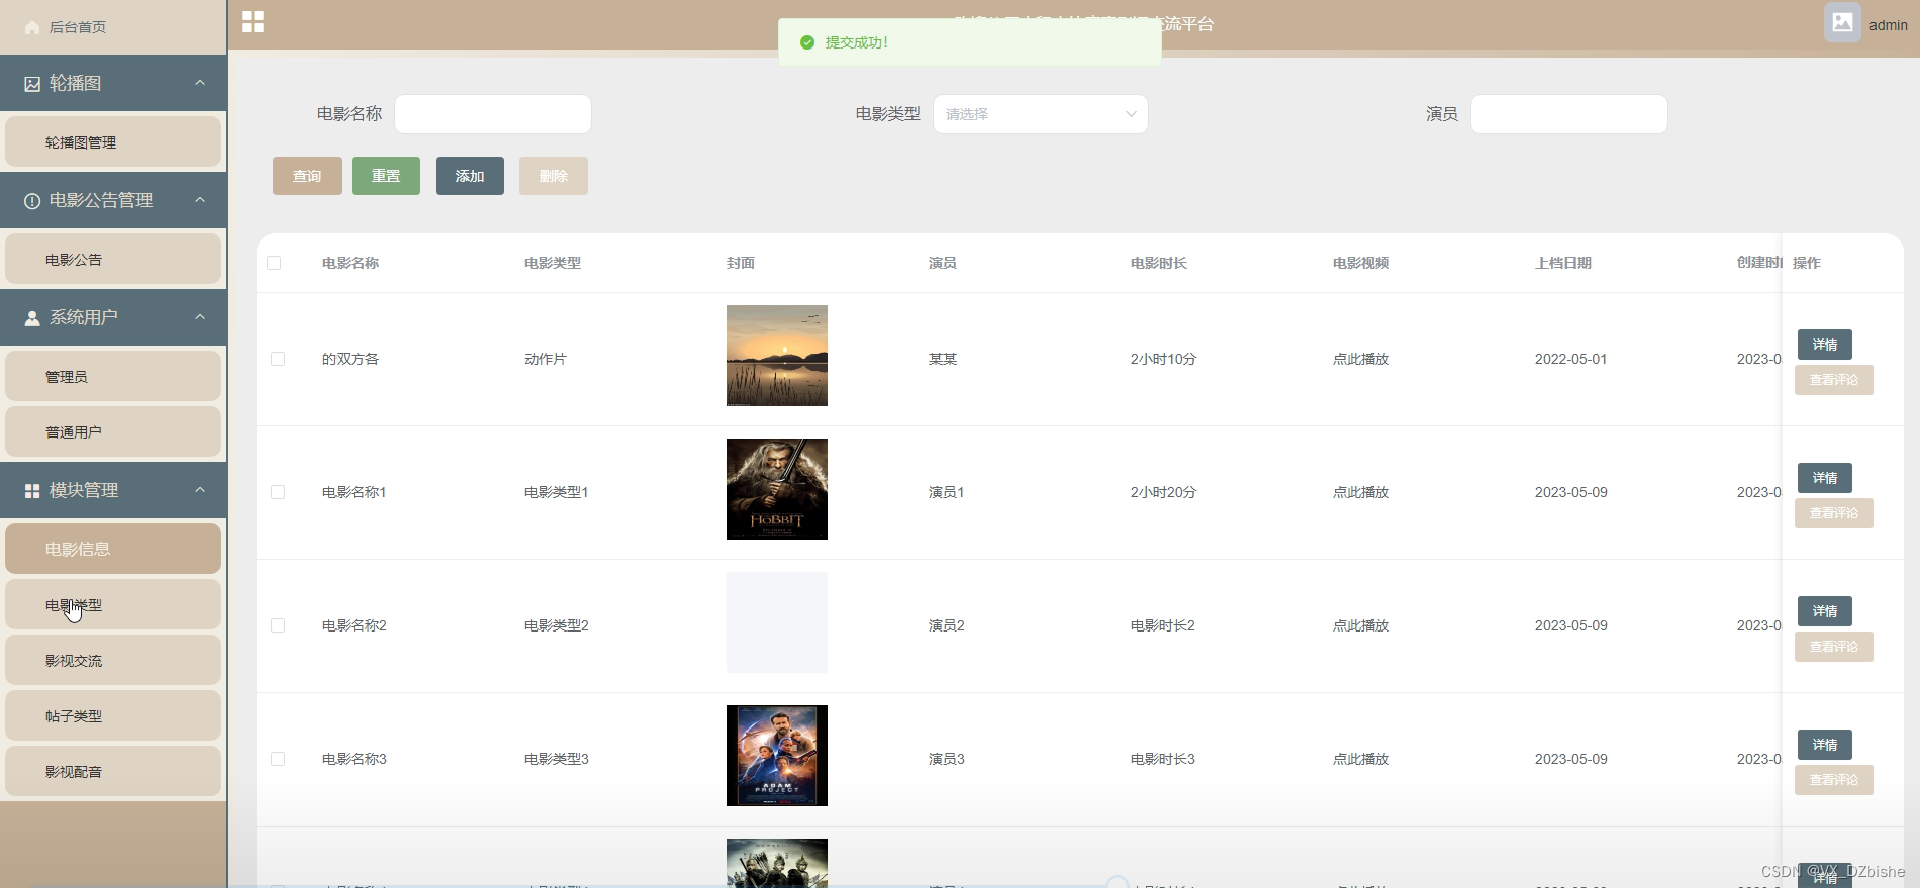Screen dimensions: 1920x888
Task: Select the checkbox for row 电影名称2
Action: [278, 625]
